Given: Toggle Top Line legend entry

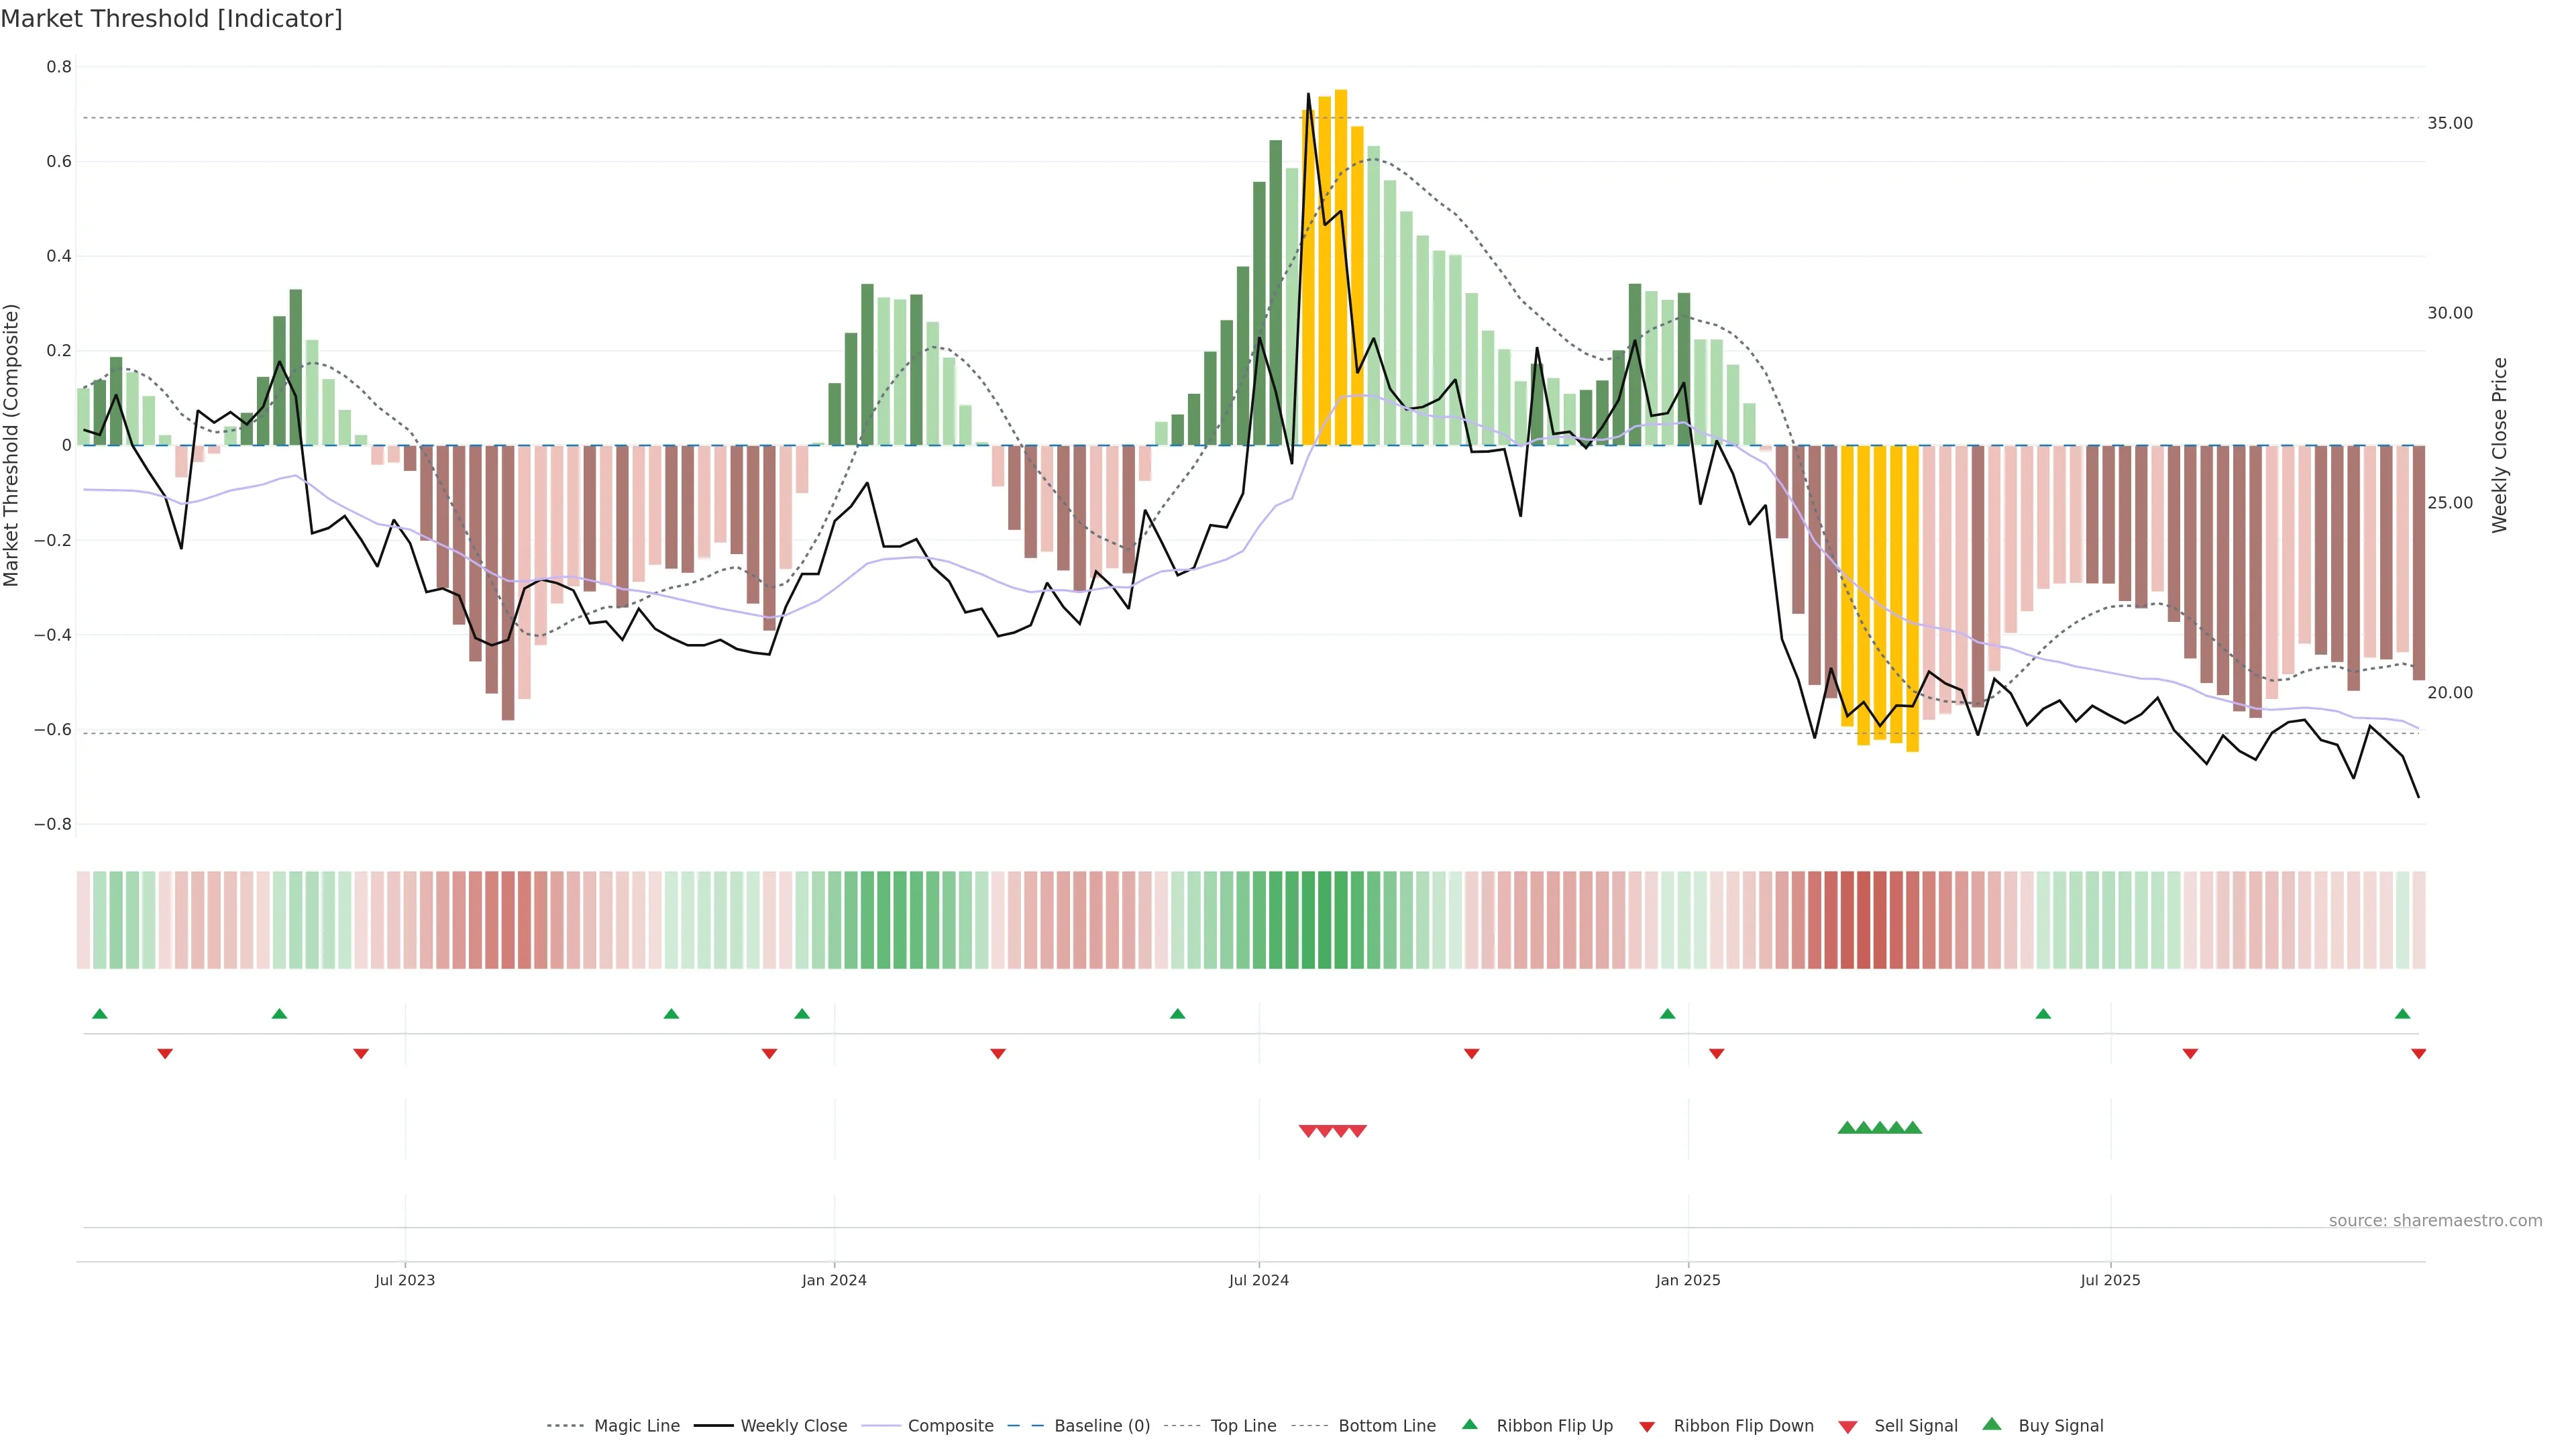Looking at the screenshot, I should pyautogui.click(x=1243, y=1426).
